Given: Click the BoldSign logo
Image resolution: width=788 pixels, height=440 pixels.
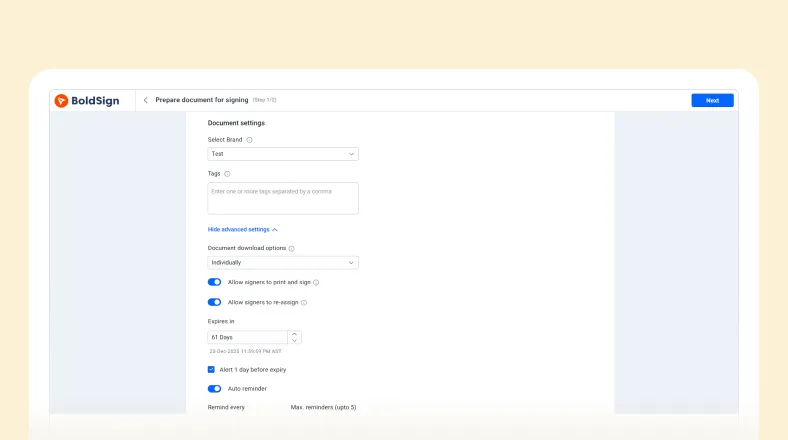Looking at the screenshot, I should pyautogui.click(x=87, y=100).
